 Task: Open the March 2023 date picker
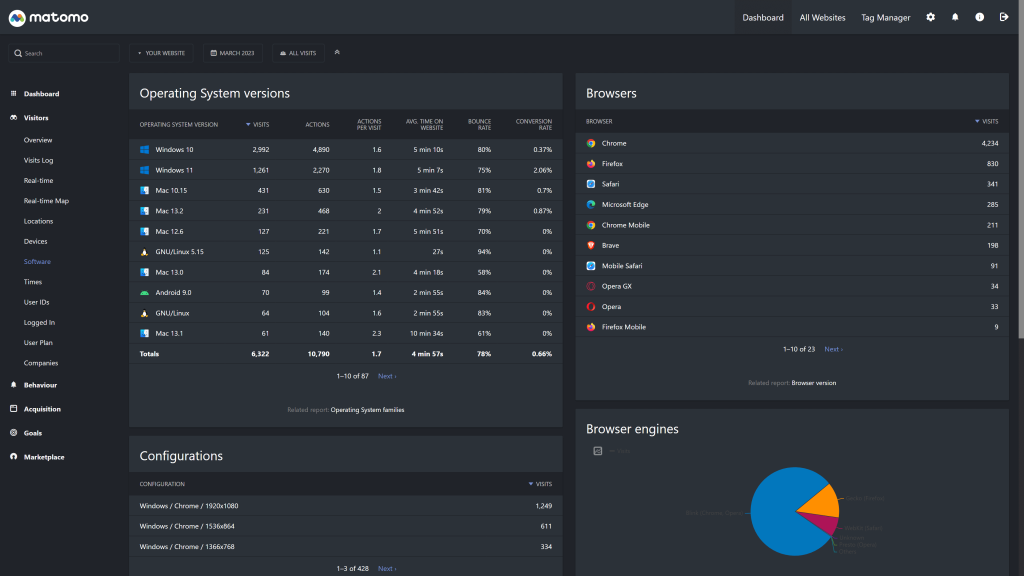pos(232,53)
